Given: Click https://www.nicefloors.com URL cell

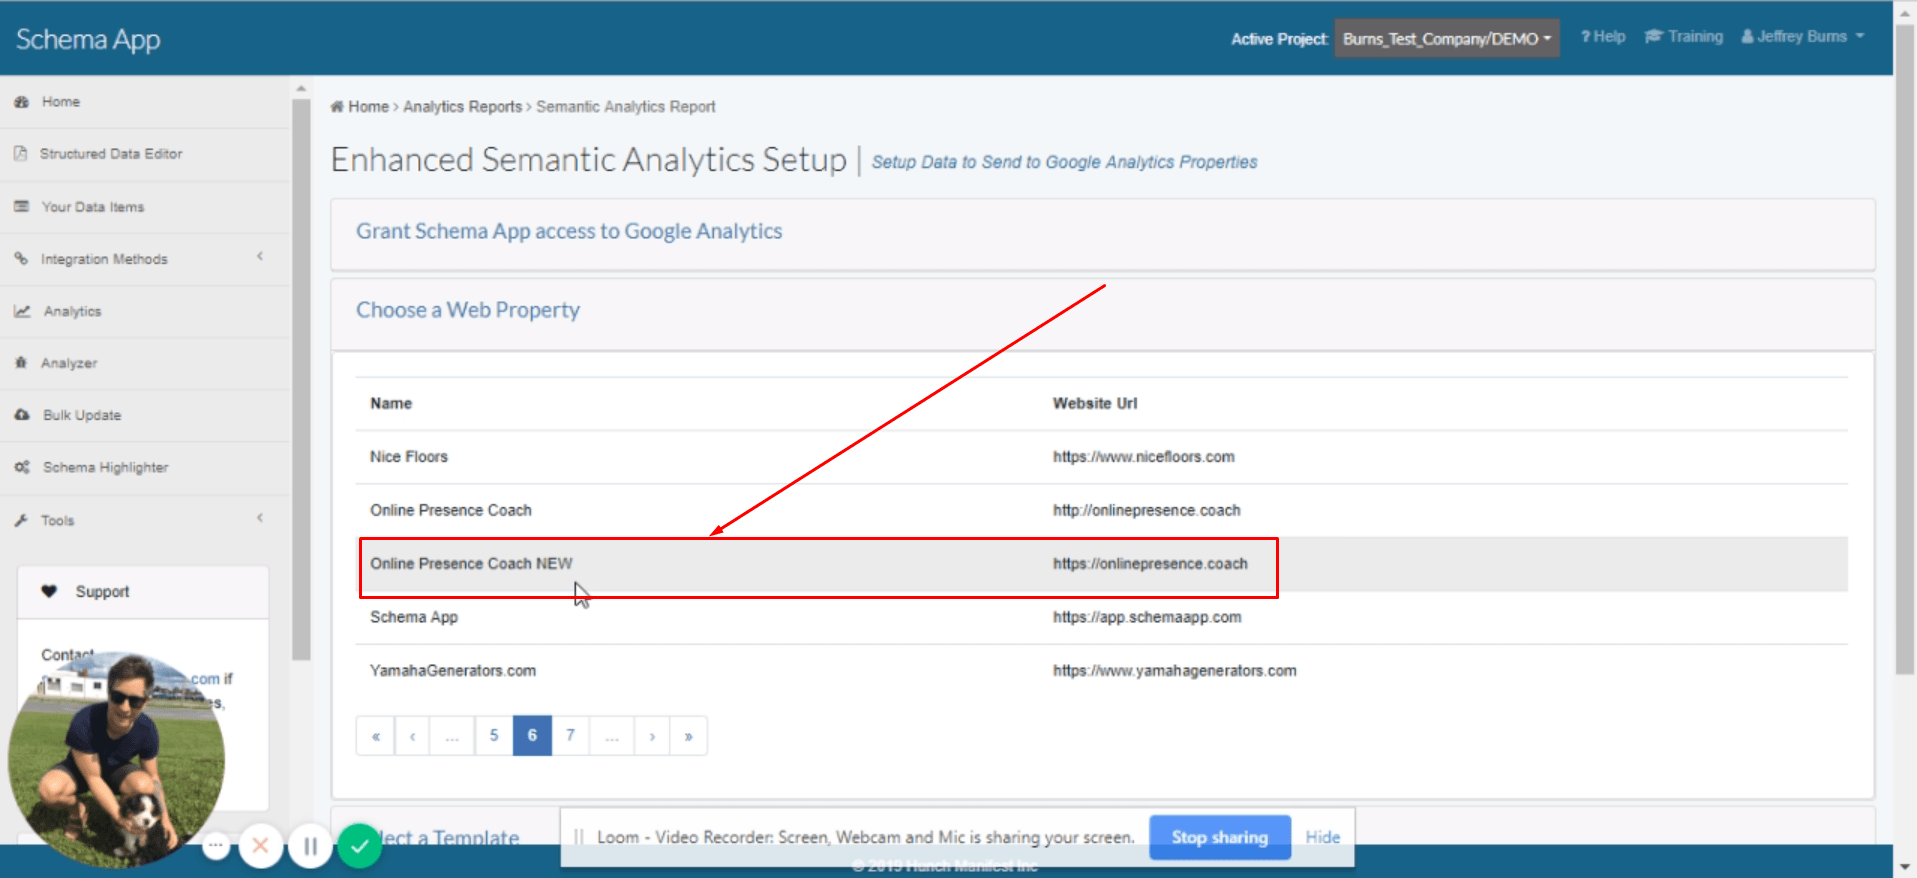Looking at the screenshot, I should 1143,457.
